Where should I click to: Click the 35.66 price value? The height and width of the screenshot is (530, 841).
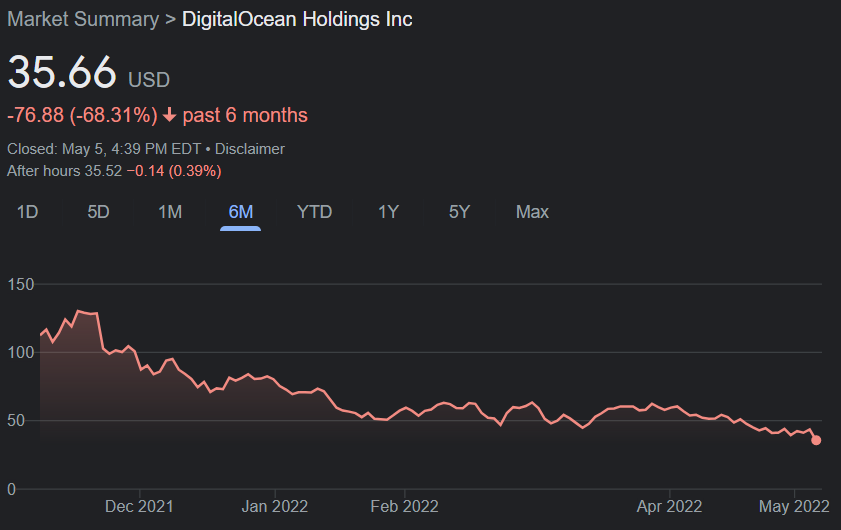[62, 72]
